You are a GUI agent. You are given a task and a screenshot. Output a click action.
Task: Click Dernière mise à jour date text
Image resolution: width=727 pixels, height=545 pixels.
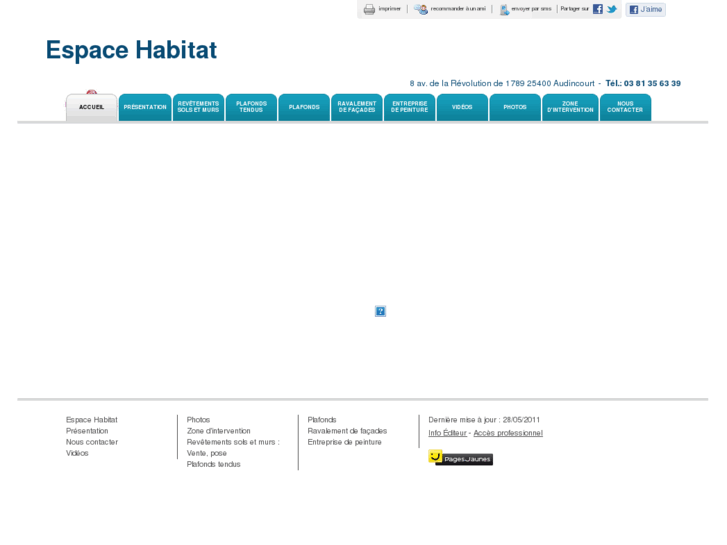click(484, 420)
